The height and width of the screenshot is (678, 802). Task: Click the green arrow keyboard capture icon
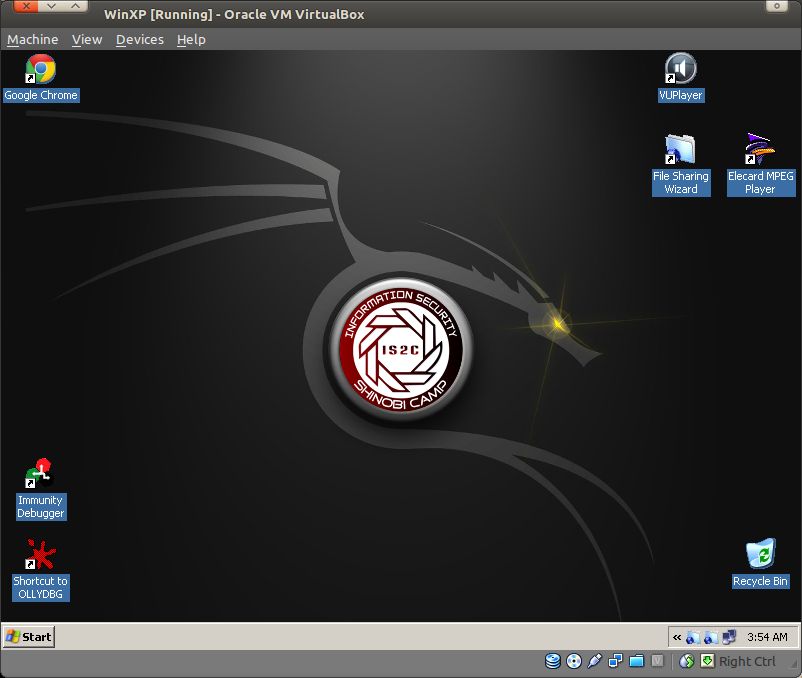coord(707,661)
